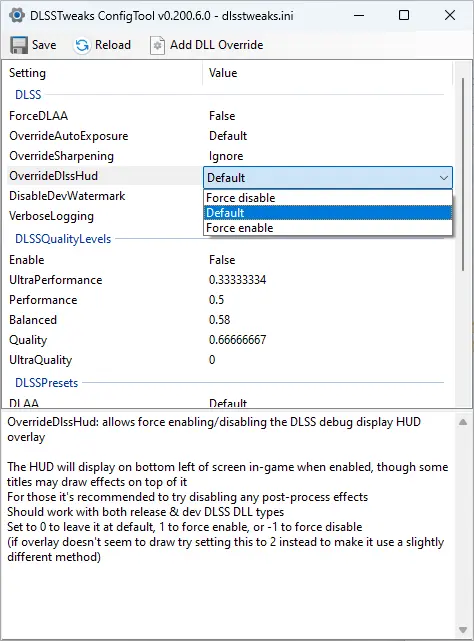Select the OverrideAutoExposure Default value

228,136
